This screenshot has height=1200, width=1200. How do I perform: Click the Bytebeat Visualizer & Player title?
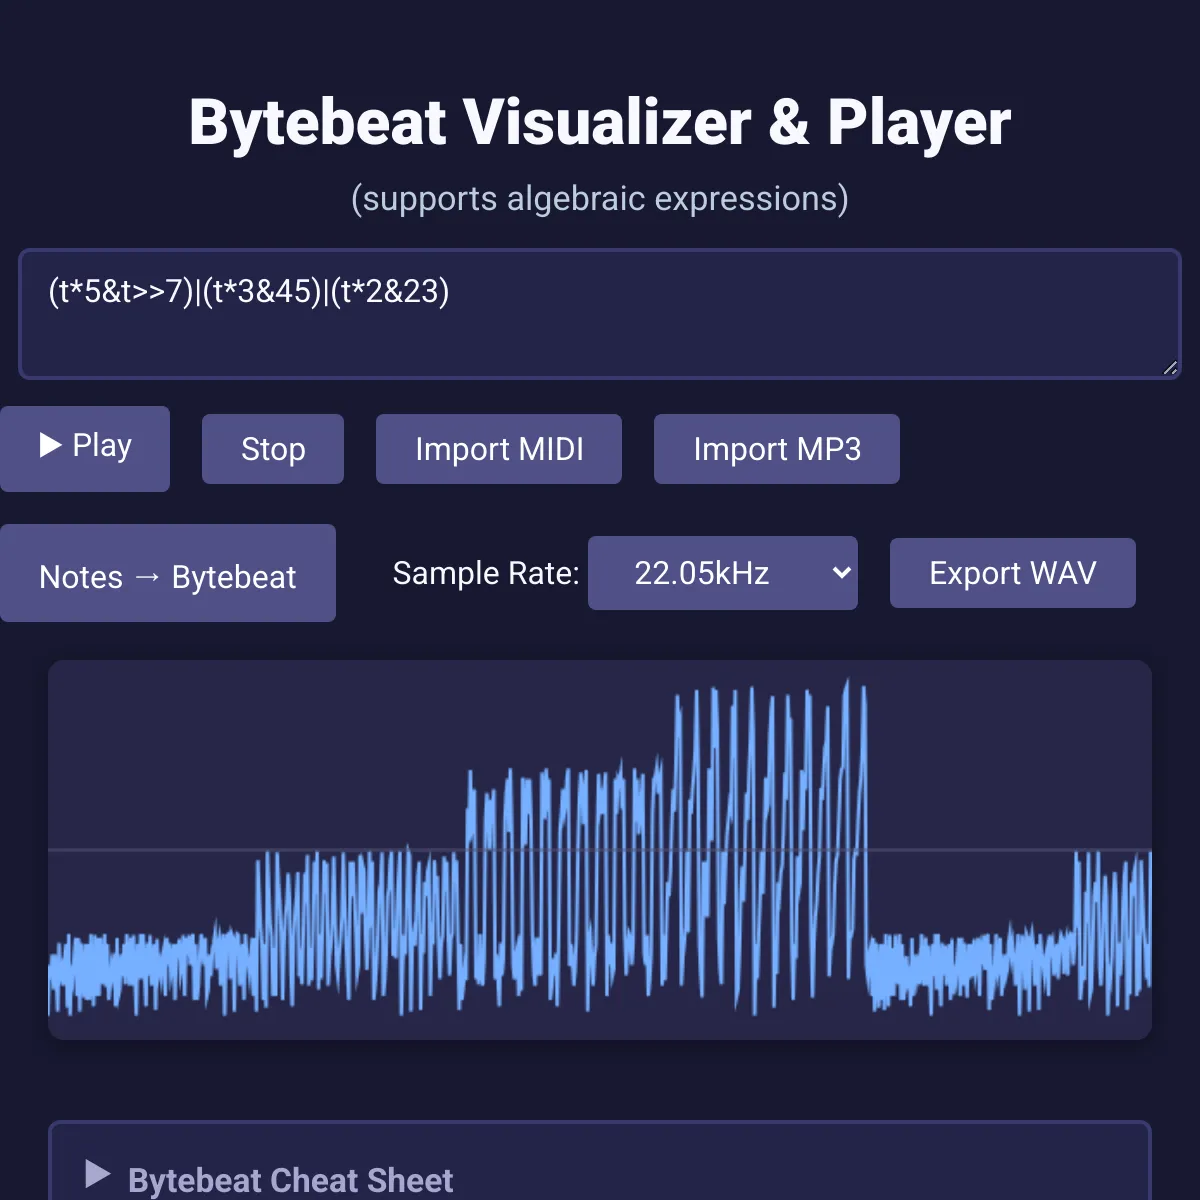(x=600, y=122)
